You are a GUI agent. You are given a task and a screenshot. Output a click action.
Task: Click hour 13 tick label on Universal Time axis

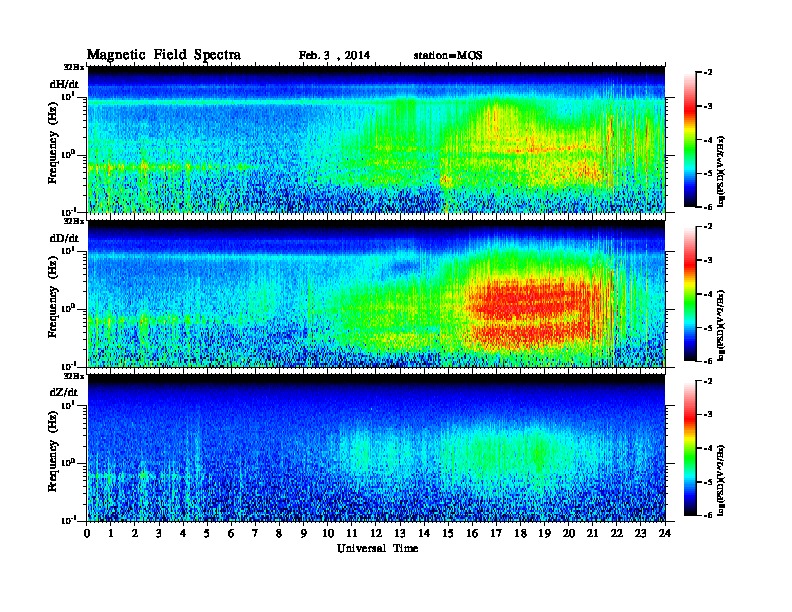point(400,534)
